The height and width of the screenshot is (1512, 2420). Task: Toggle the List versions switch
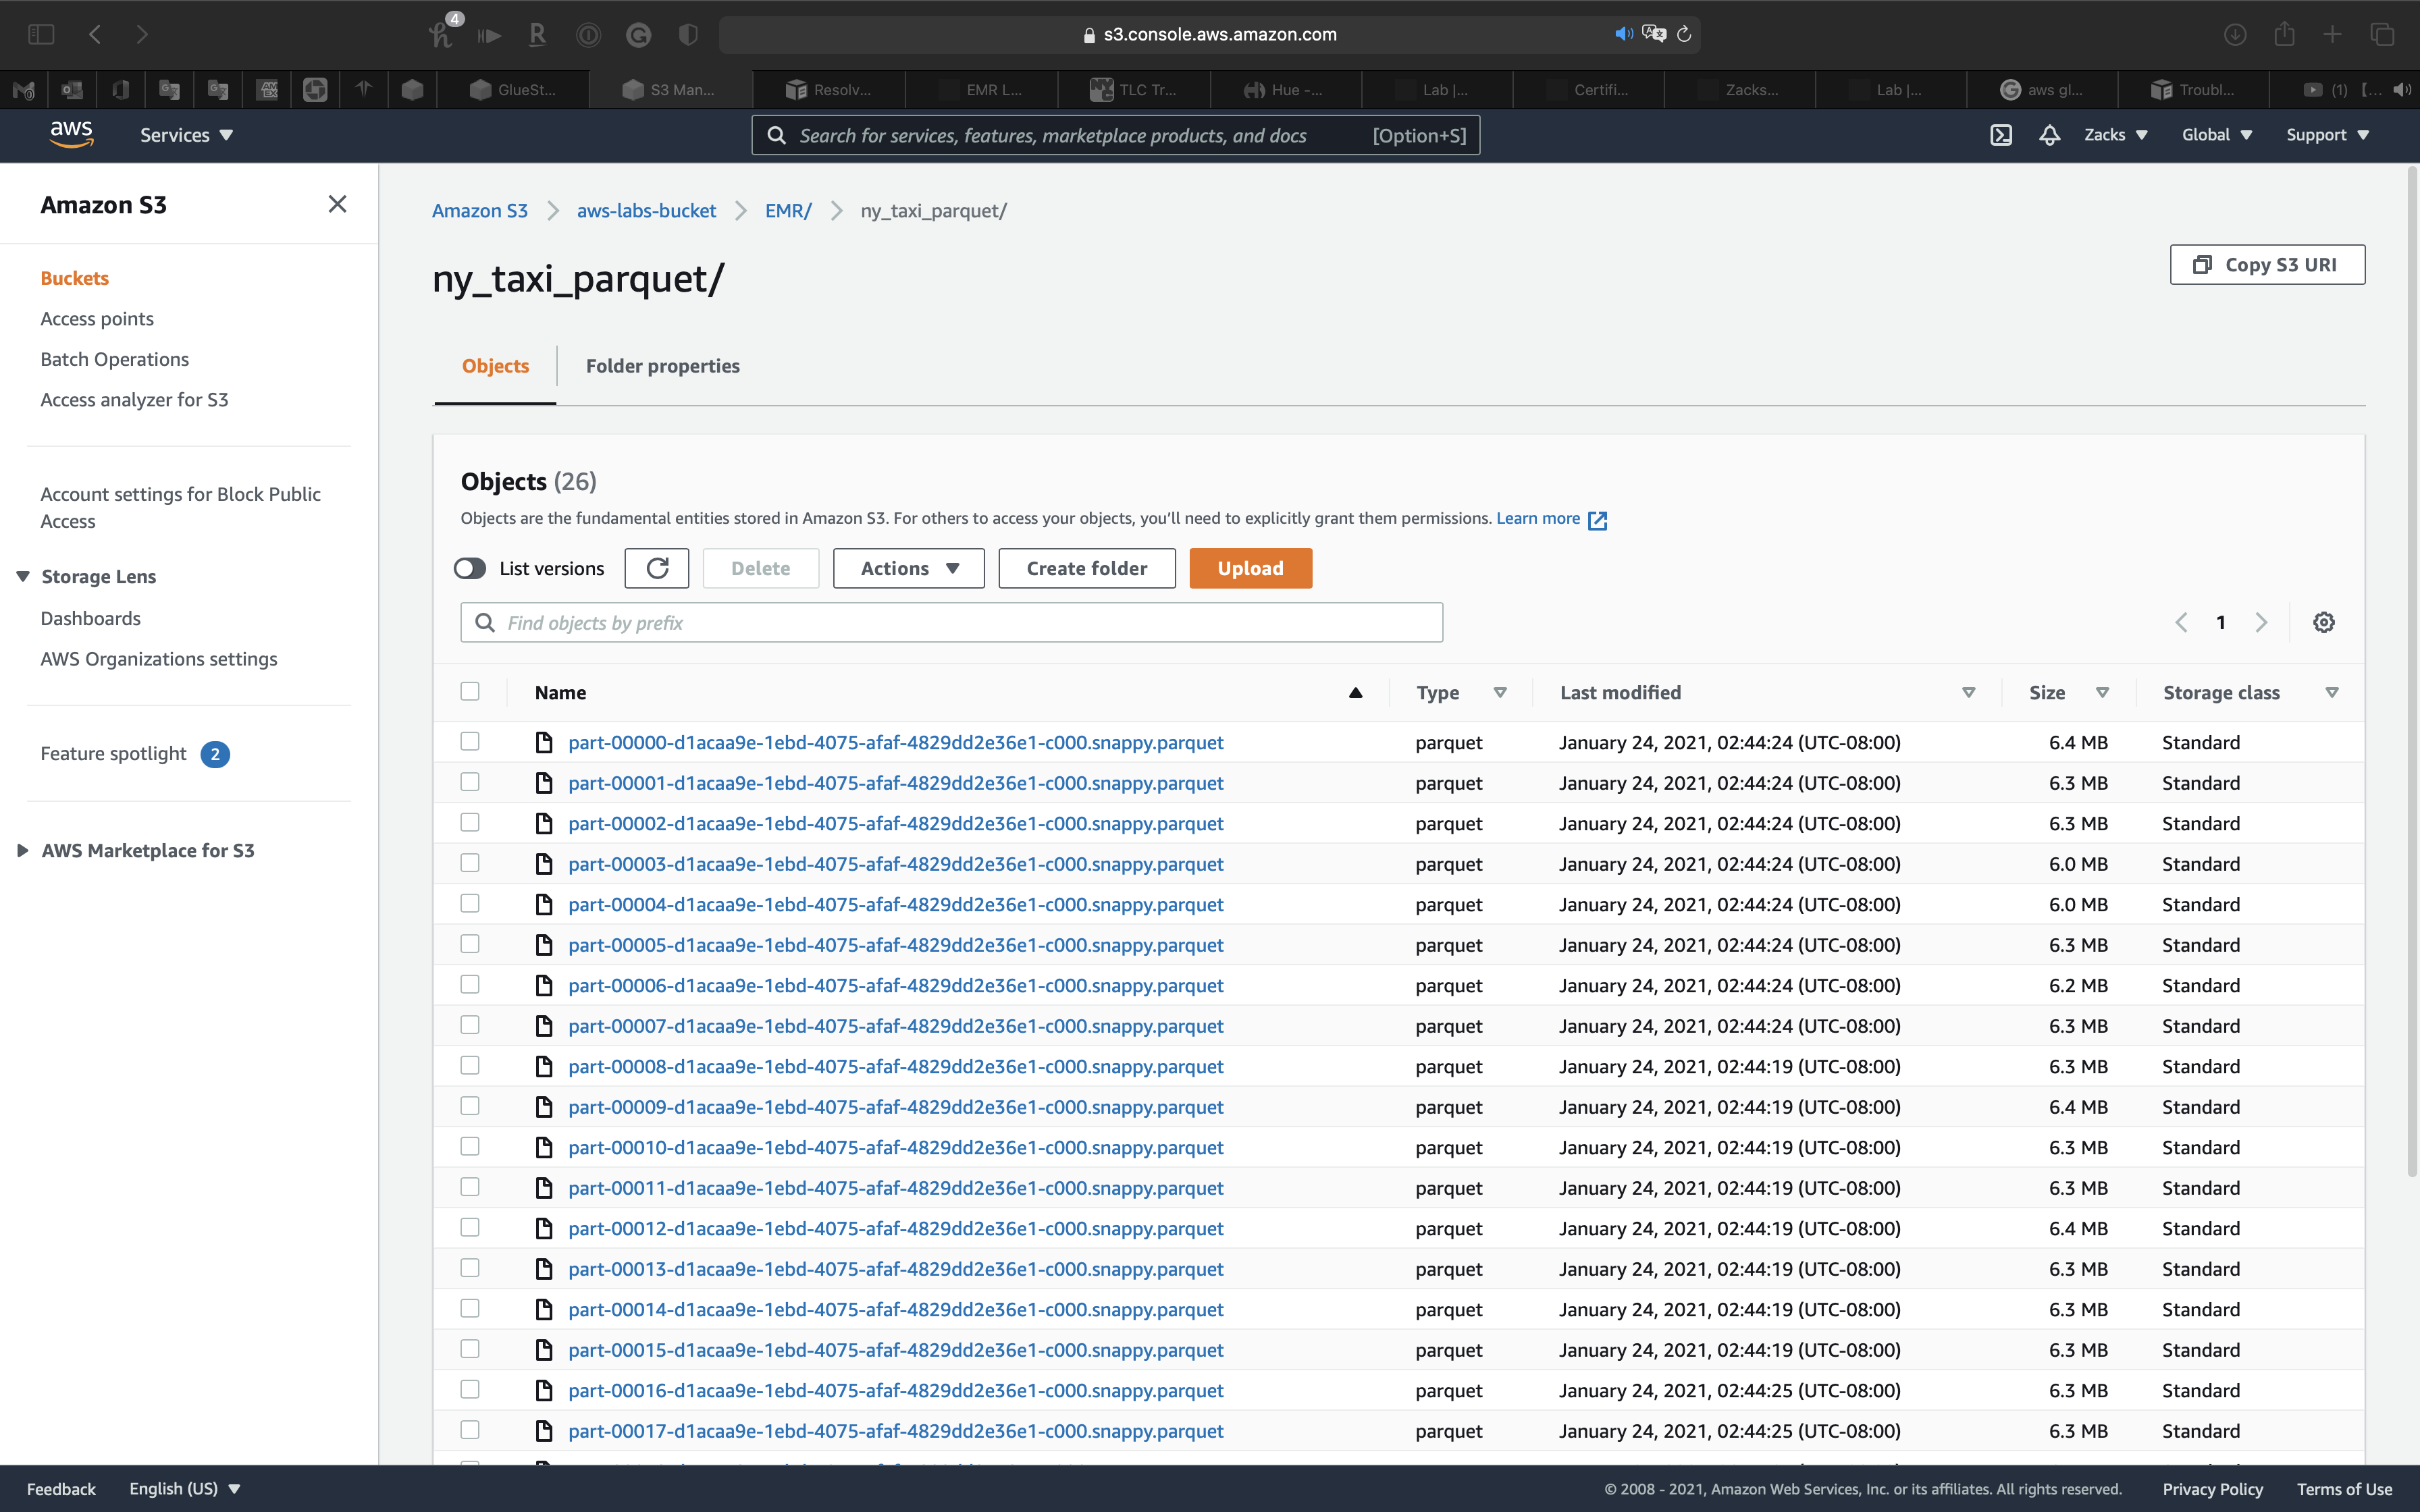[470, 568]
